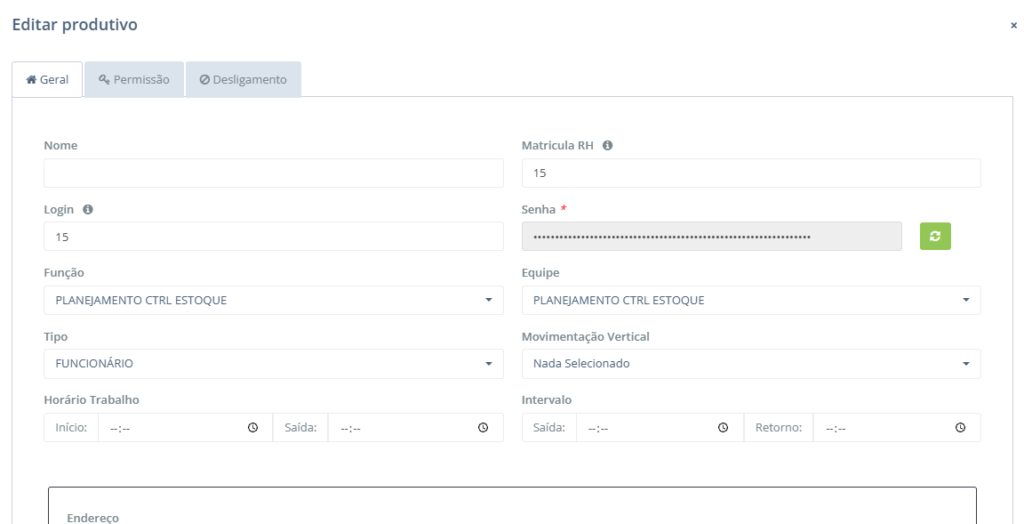Open clock picker for Horário Trabalho Saída
Viewport: 1024px width, 524px height.
483,428
